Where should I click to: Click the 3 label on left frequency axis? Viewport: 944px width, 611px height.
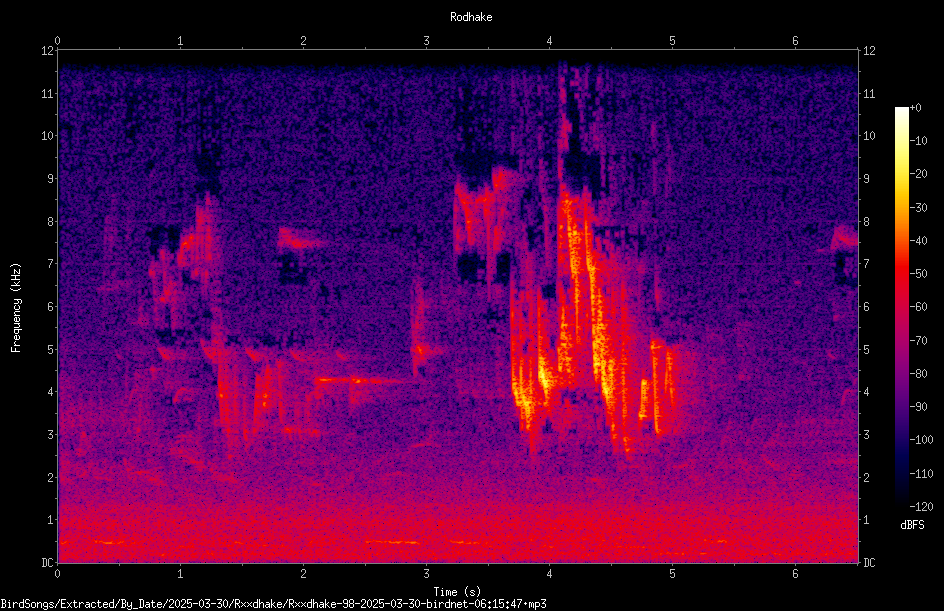tap(51, 435)
